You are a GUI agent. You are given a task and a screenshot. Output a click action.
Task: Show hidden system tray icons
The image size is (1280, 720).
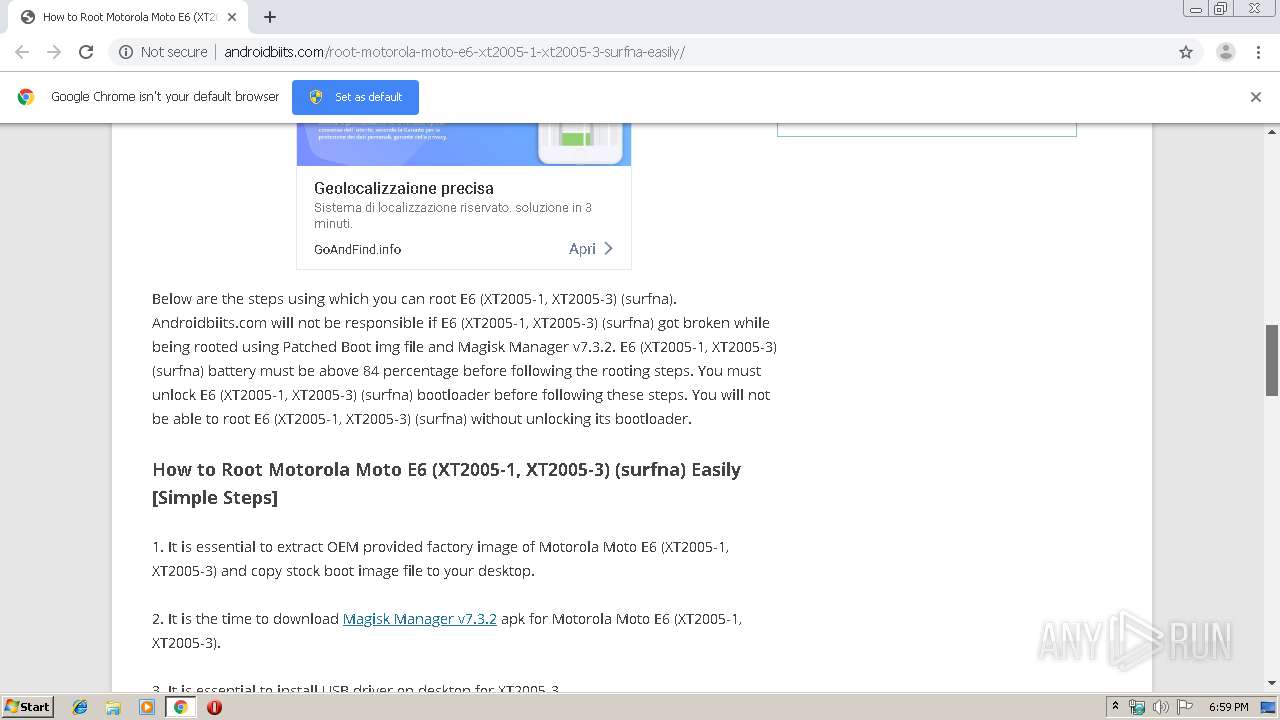[x=1115, y=707]
